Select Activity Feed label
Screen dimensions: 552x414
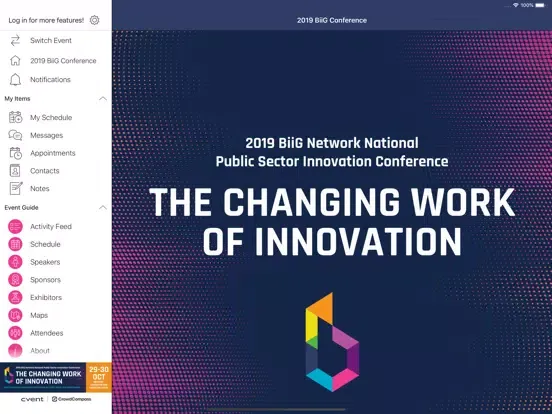click(x=51, y=226)
